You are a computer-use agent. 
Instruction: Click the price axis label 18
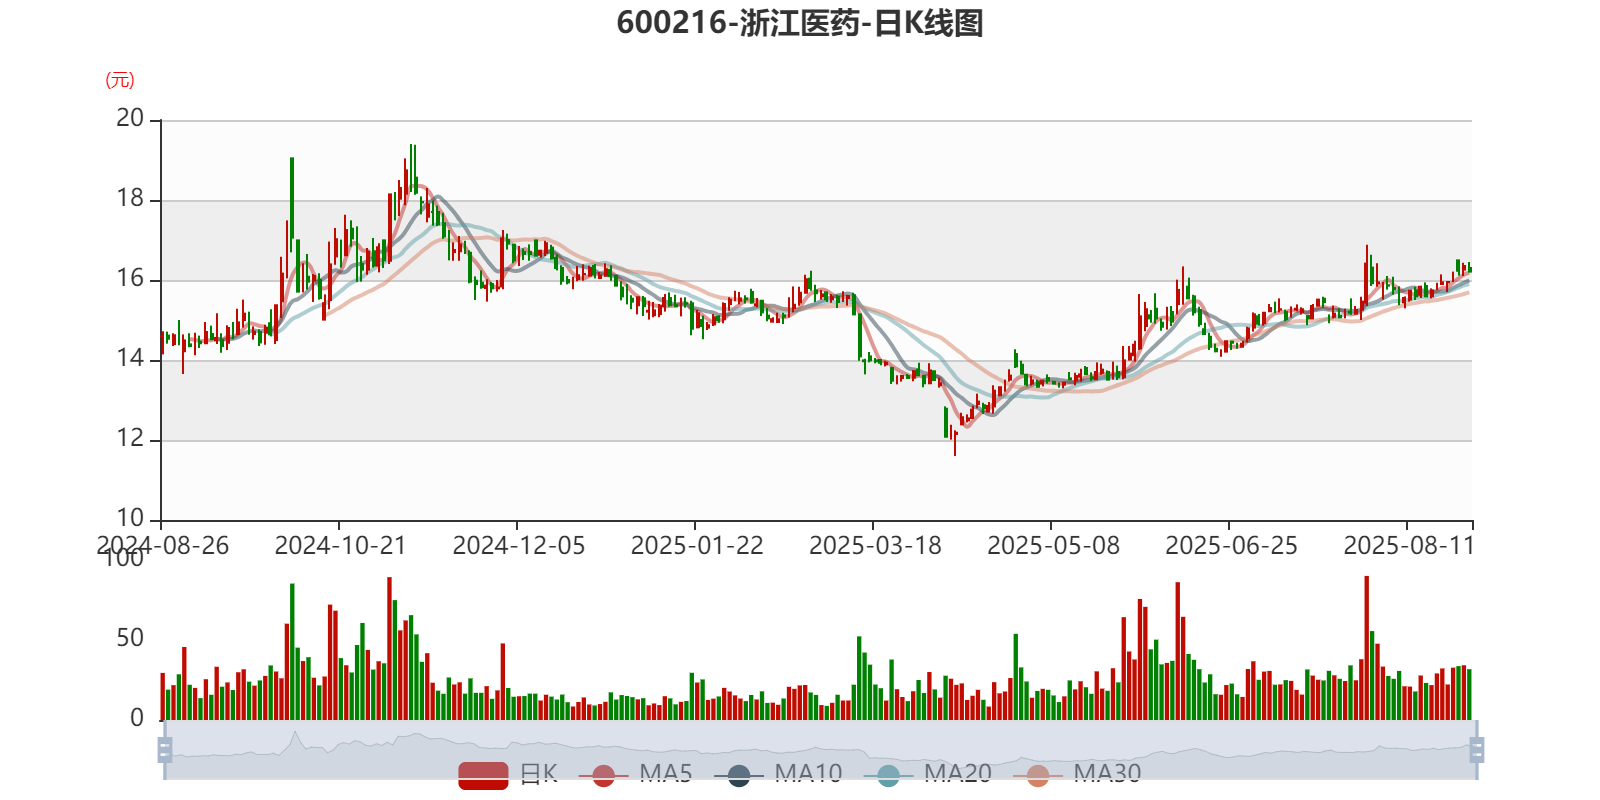point(130,199)
